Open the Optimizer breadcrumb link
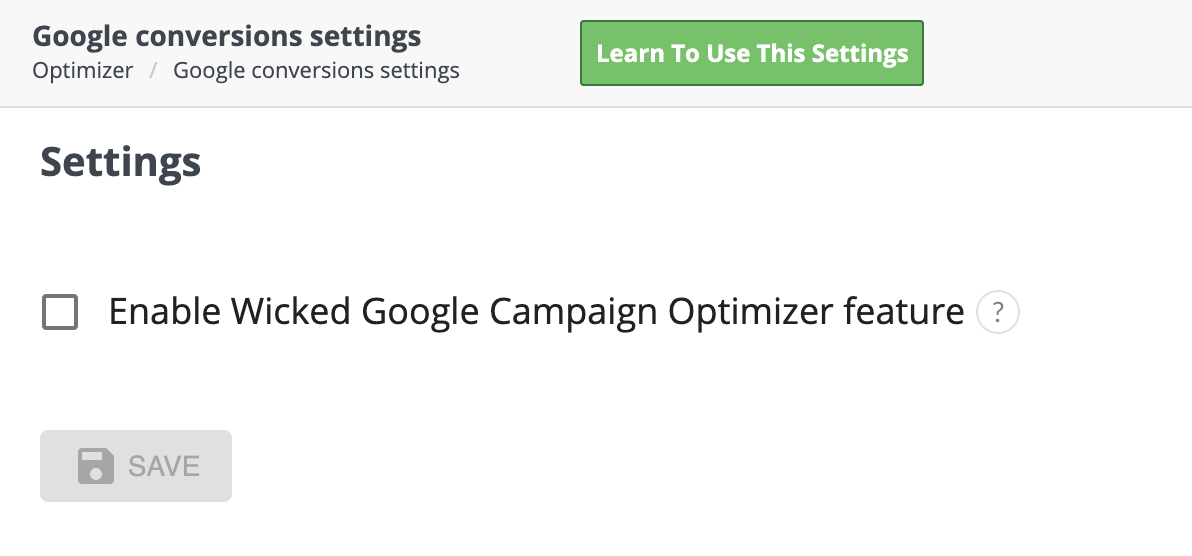Image resolution: width=1192 pixels, height=556 pixels. point(83,71)
